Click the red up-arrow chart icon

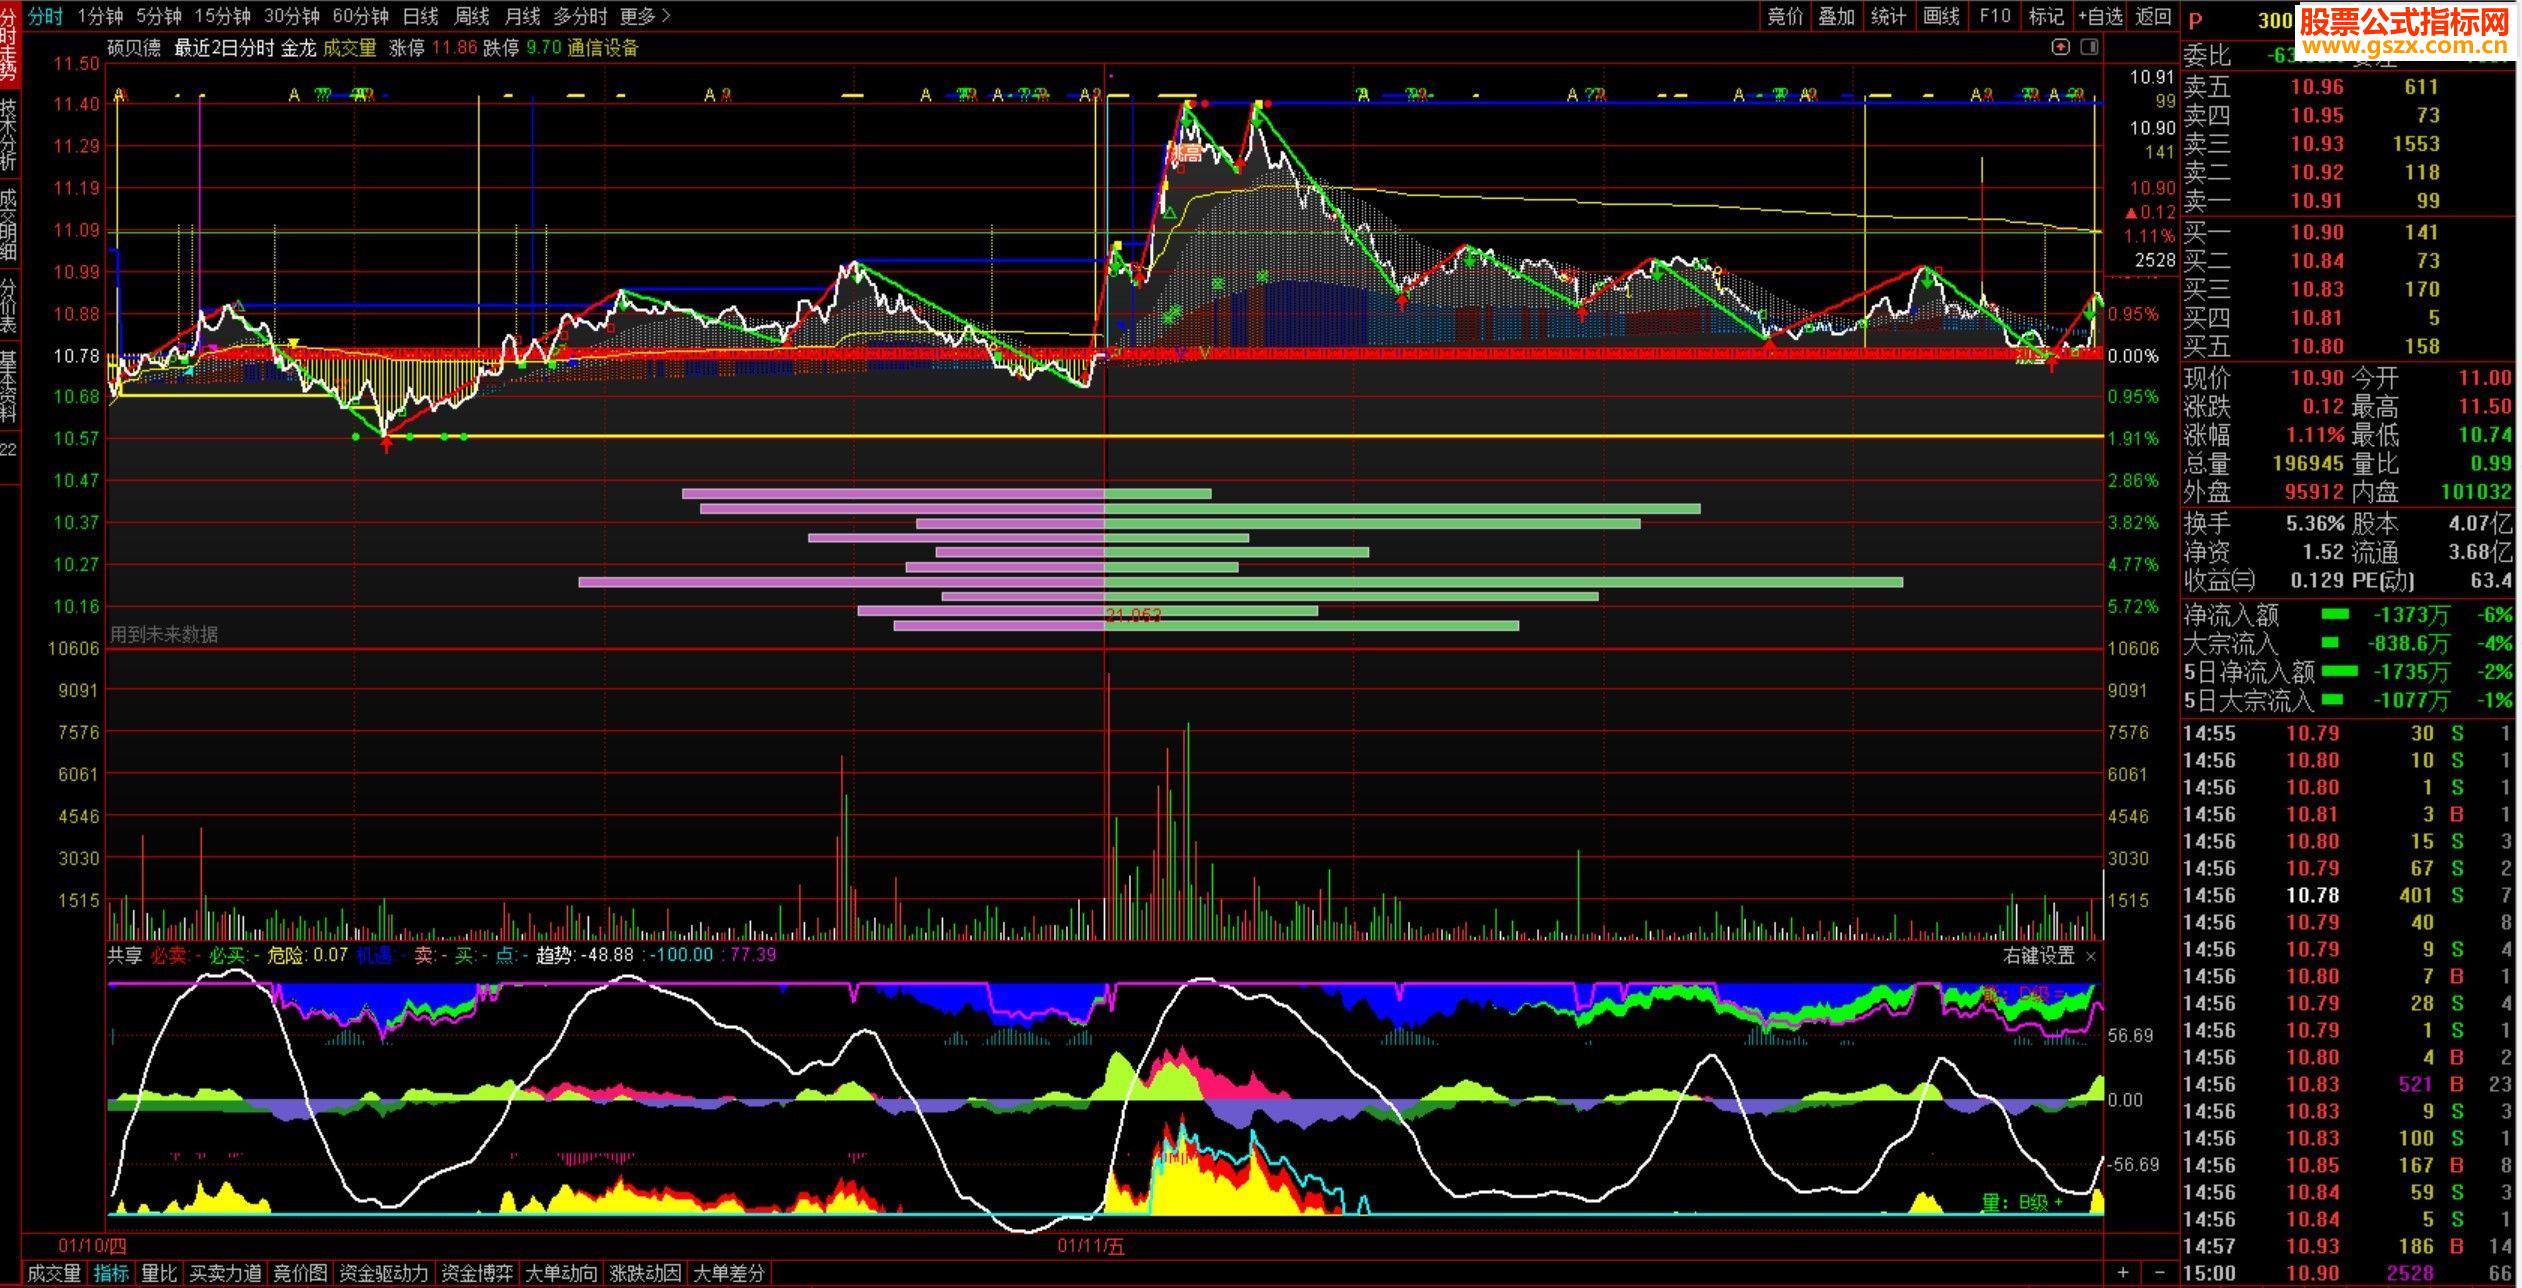2060,47
